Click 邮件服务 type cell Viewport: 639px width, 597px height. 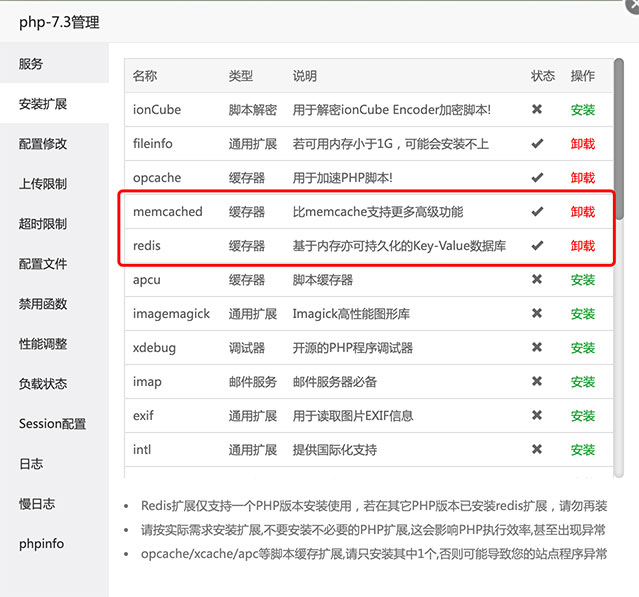[253, 382]
